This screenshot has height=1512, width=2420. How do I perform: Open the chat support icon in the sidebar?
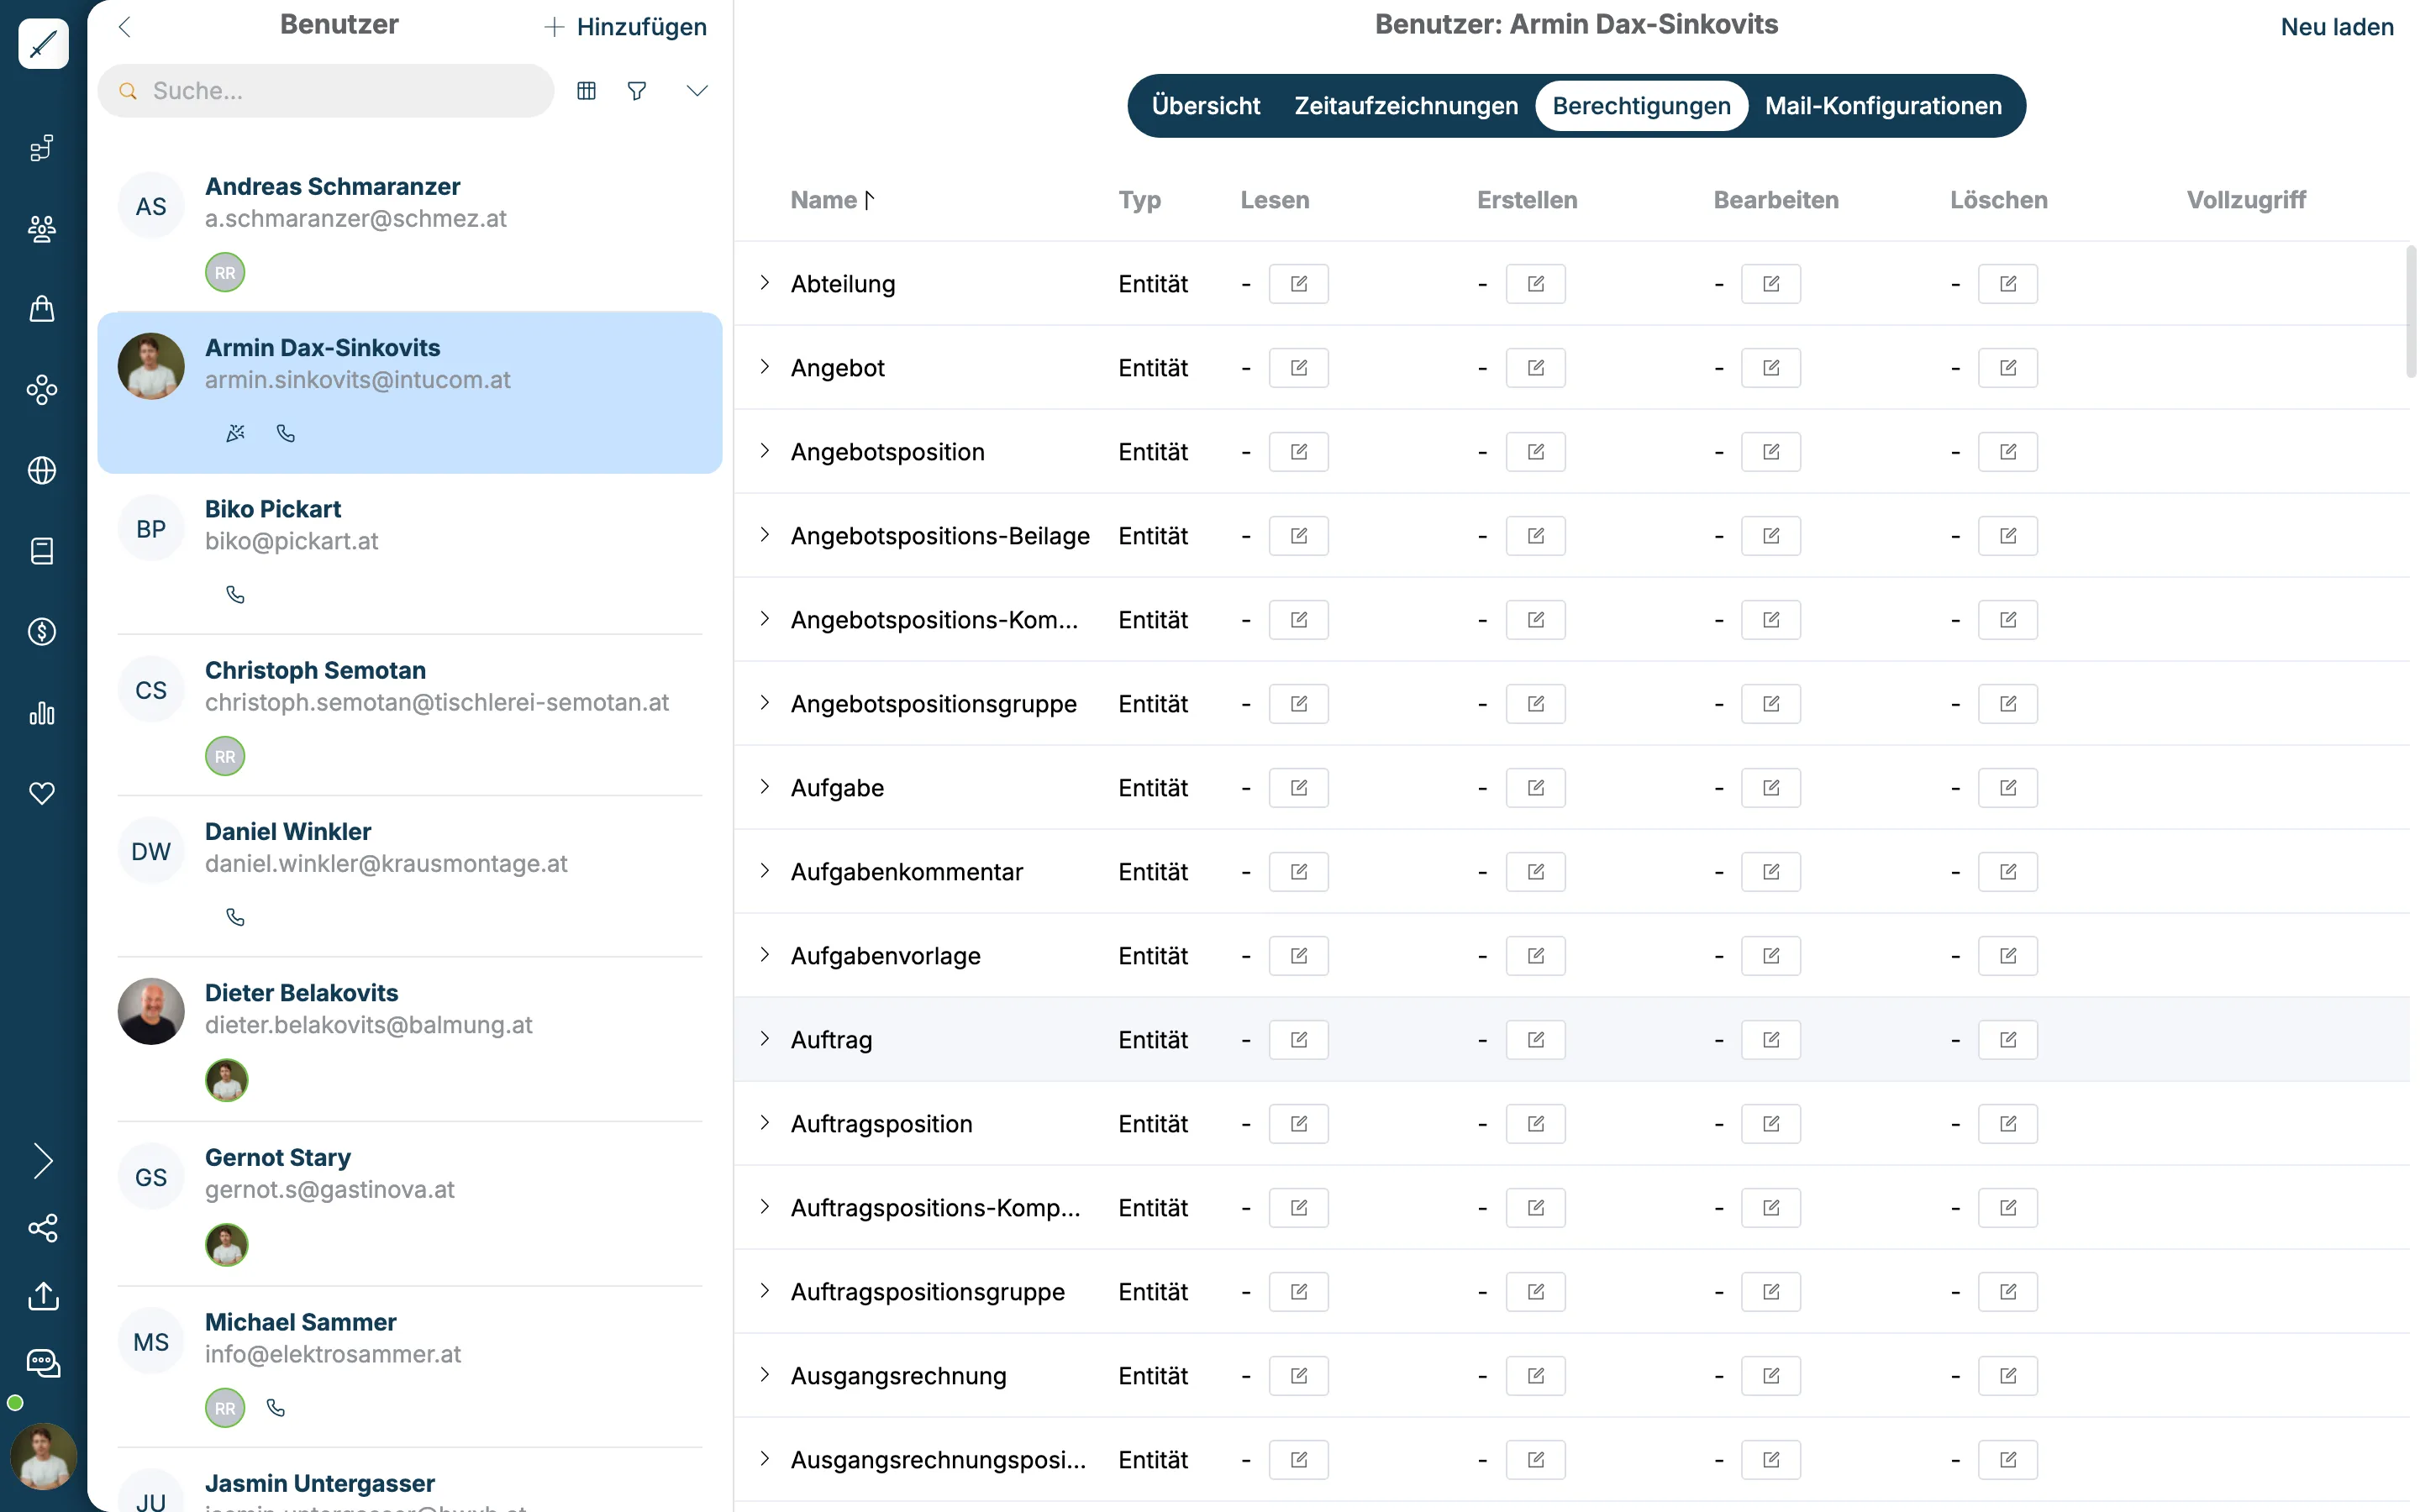coord(43,1363)
